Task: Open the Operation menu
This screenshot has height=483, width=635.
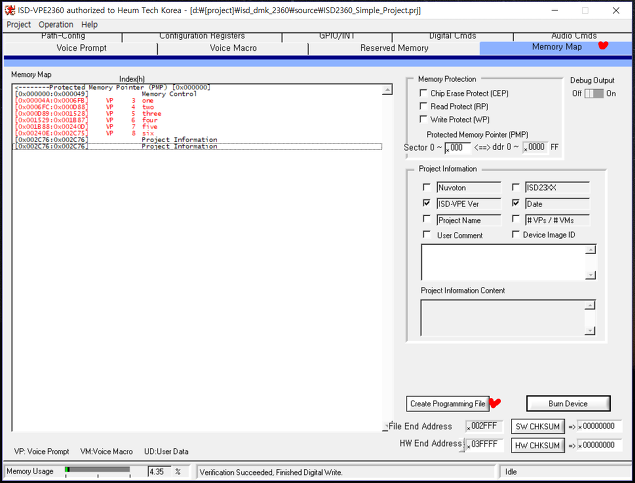Action: pos(56,25)
